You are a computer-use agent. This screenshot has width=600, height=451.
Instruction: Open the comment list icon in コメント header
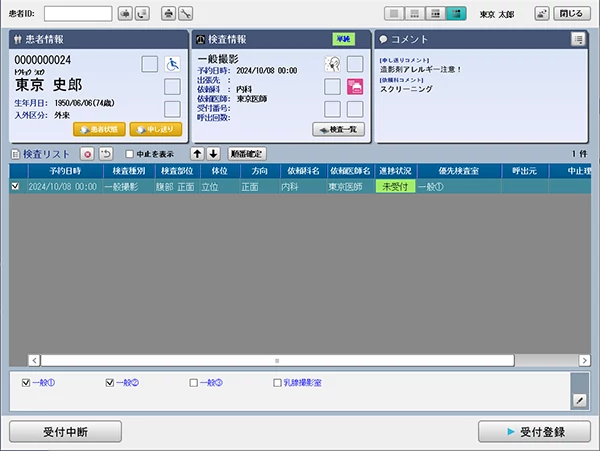tap(578, 39)
